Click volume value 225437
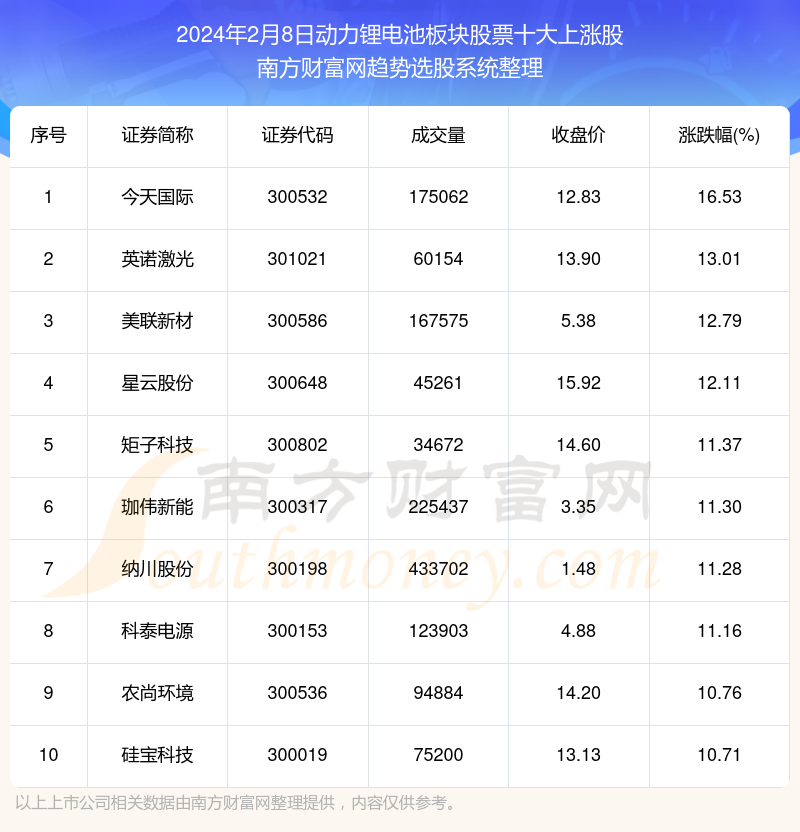Viewport: 800px width, 832px height. pyautogui.click(x=438, y=507)
